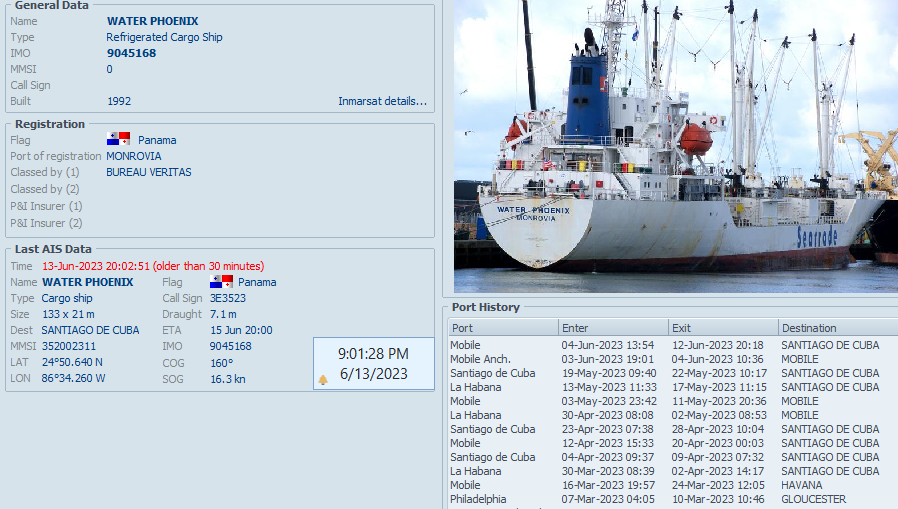Click the MMSI value 352002311
898x509 pixels.
point(68,346)
